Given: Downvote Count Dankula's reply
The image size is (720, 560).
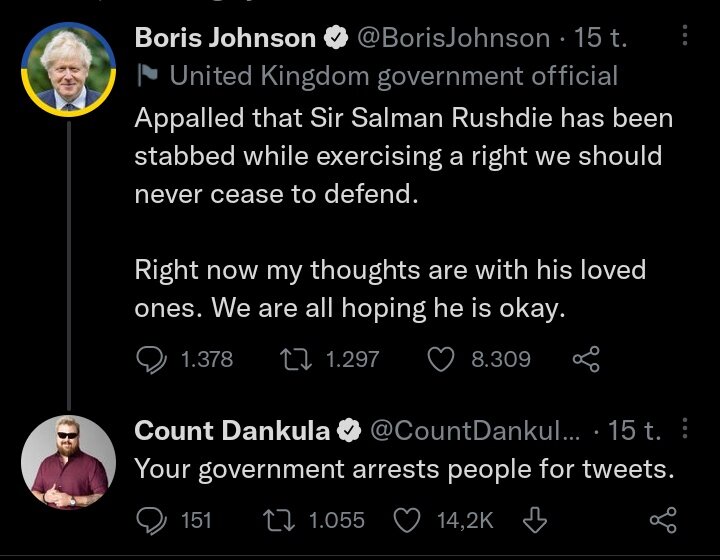Looking at the screenshot, I should pyautogui.click(x=535, y=519).
